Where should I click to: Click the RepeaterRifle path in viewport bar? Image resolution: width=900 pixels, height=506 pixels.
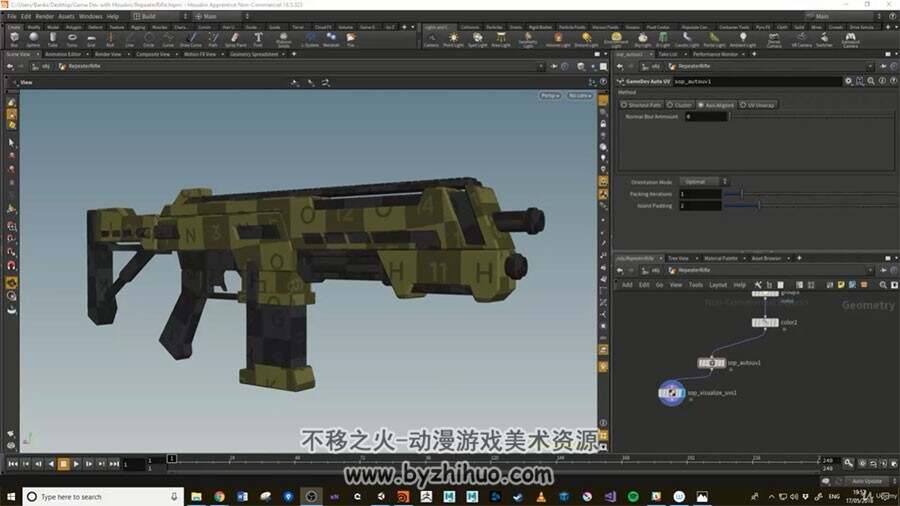click(x=84, y=66)
